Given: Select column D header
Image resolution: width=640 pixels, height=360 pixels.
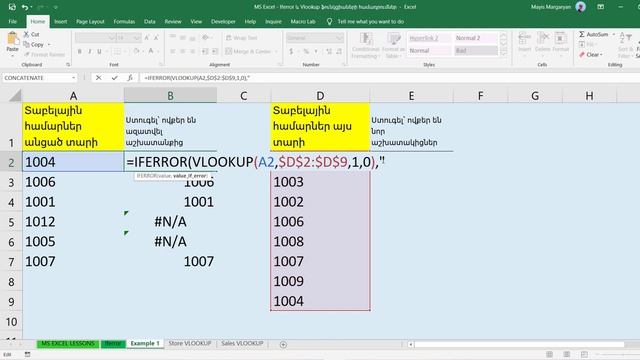Looking at the screenshot, I should pyautogui.click(x=320, y=96).
